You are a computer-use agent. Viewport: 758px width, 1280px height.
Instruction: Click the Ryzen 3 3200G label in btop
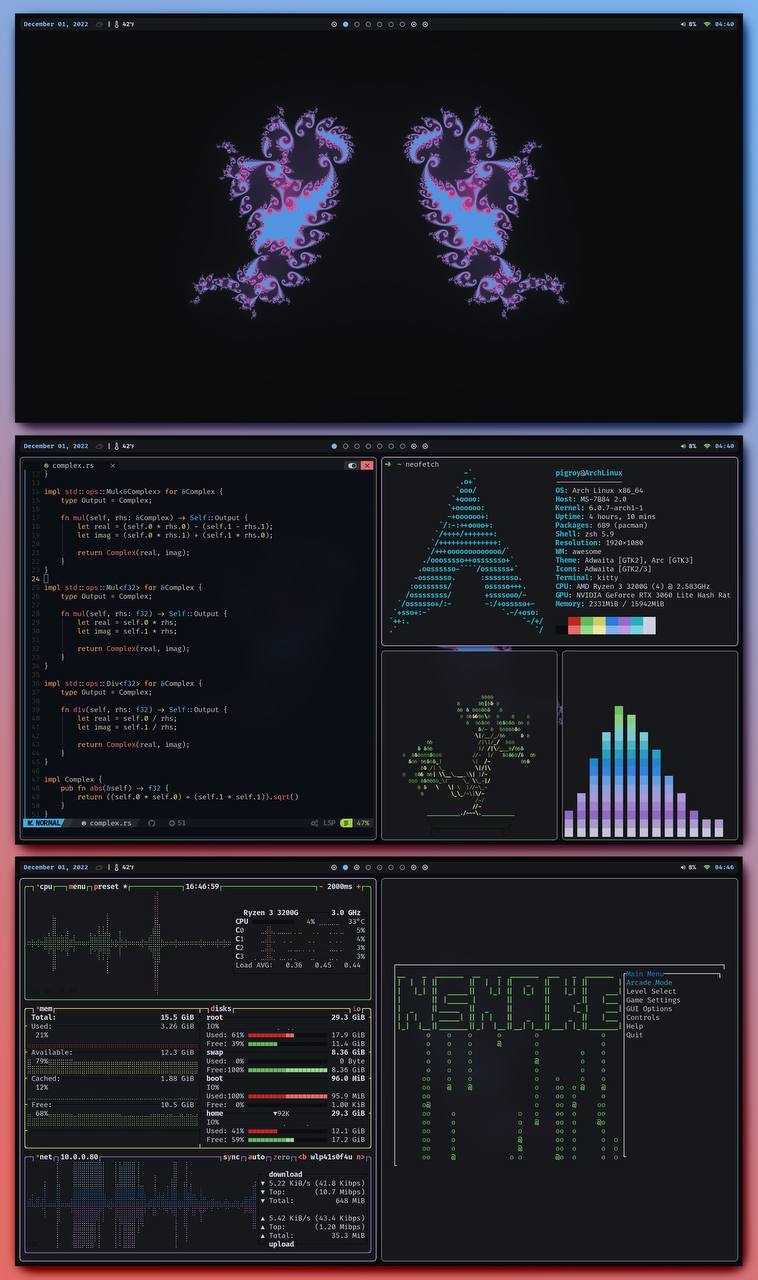(270, 912)
